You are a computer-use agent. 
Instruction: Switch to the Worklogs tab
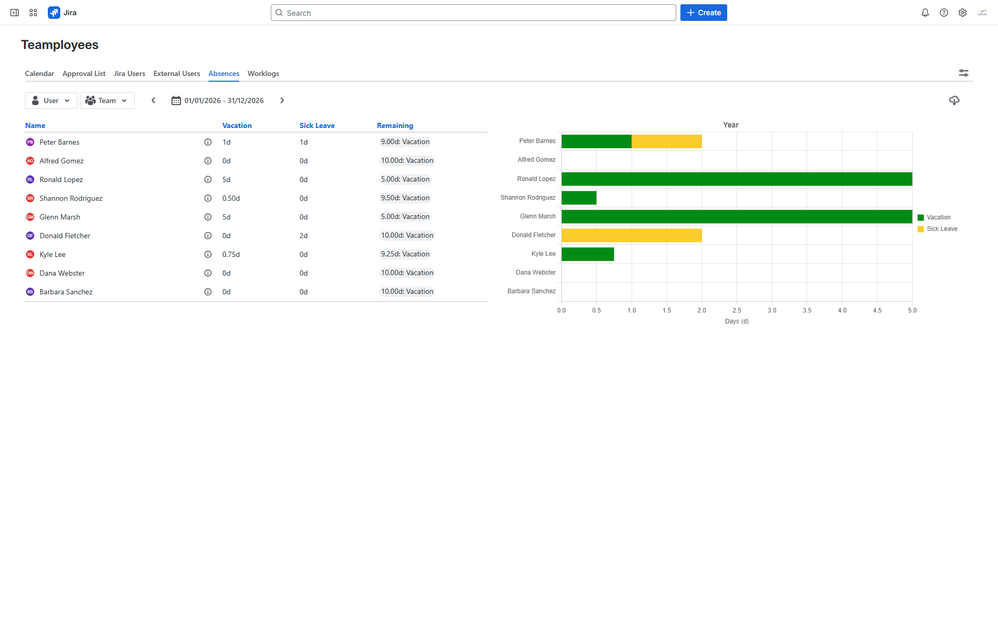pos(264,73)
